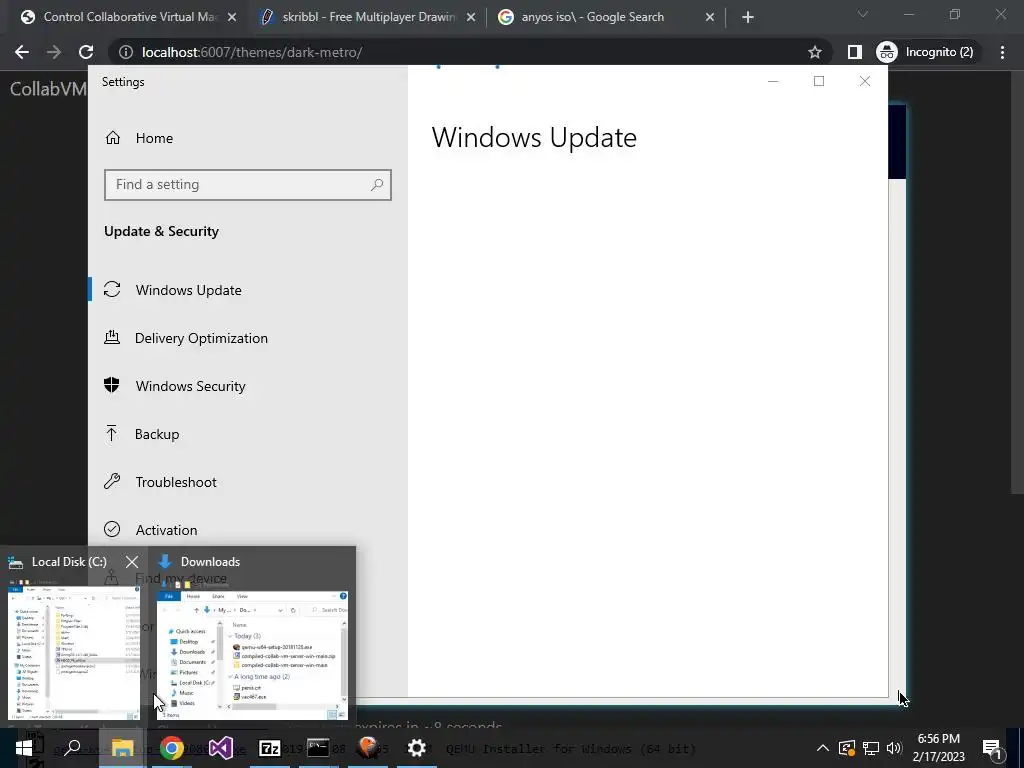This screenshot has height=768, width=1024.
Task: Close the anyos iso Google Search tab
Action: pos(710,18)
